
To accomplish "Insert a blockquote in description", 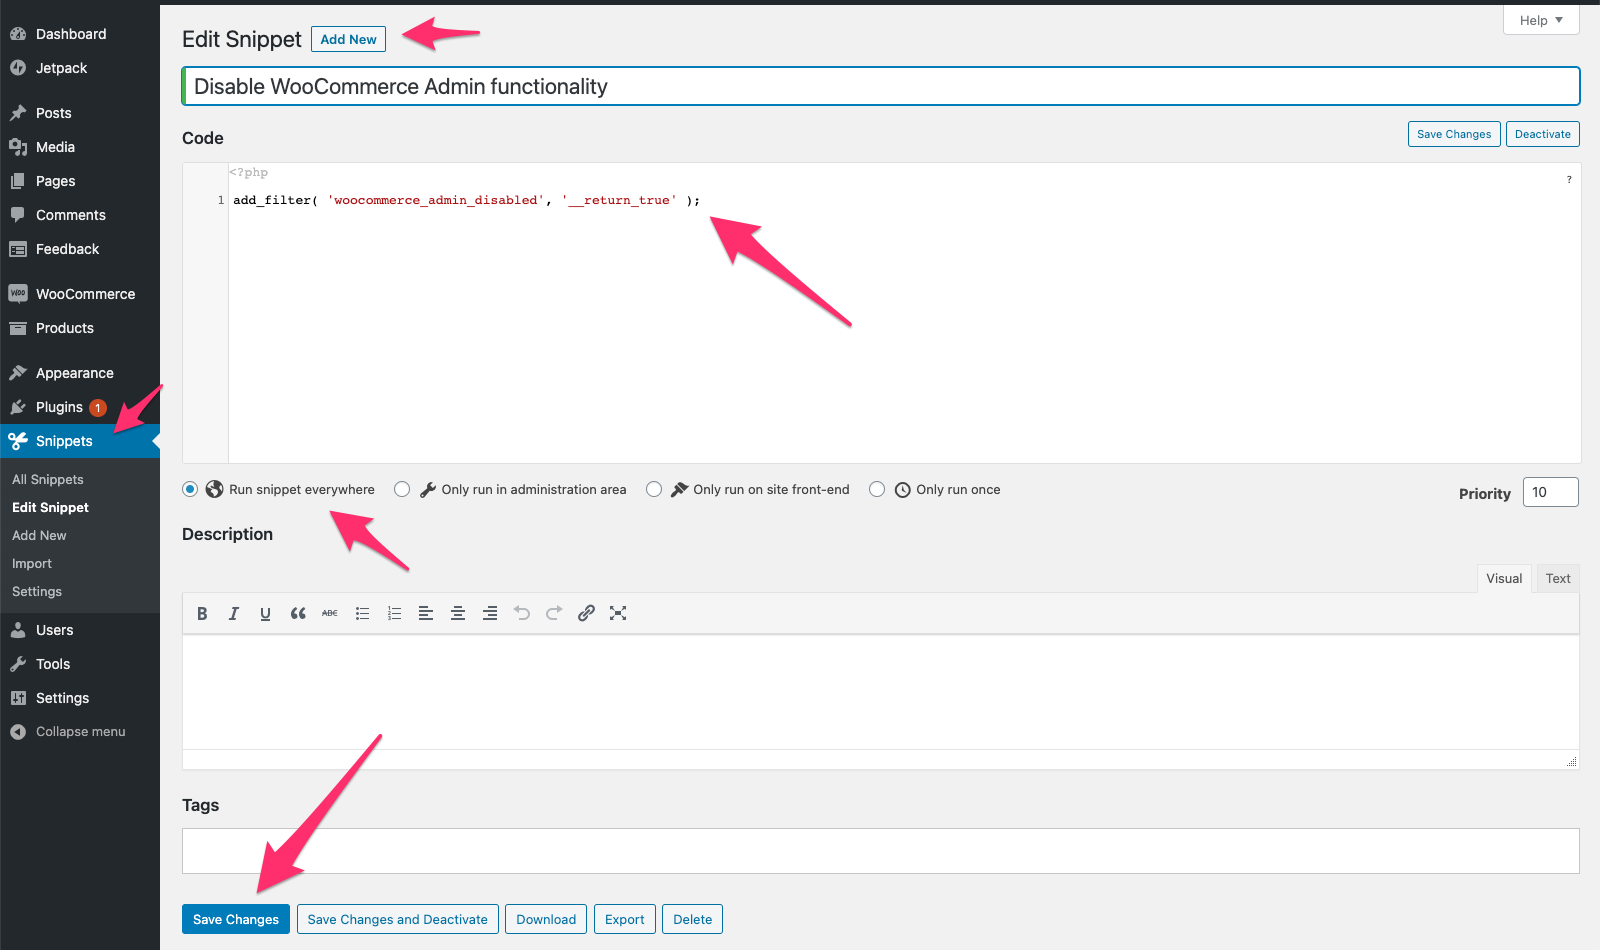I will click(298, 613).
